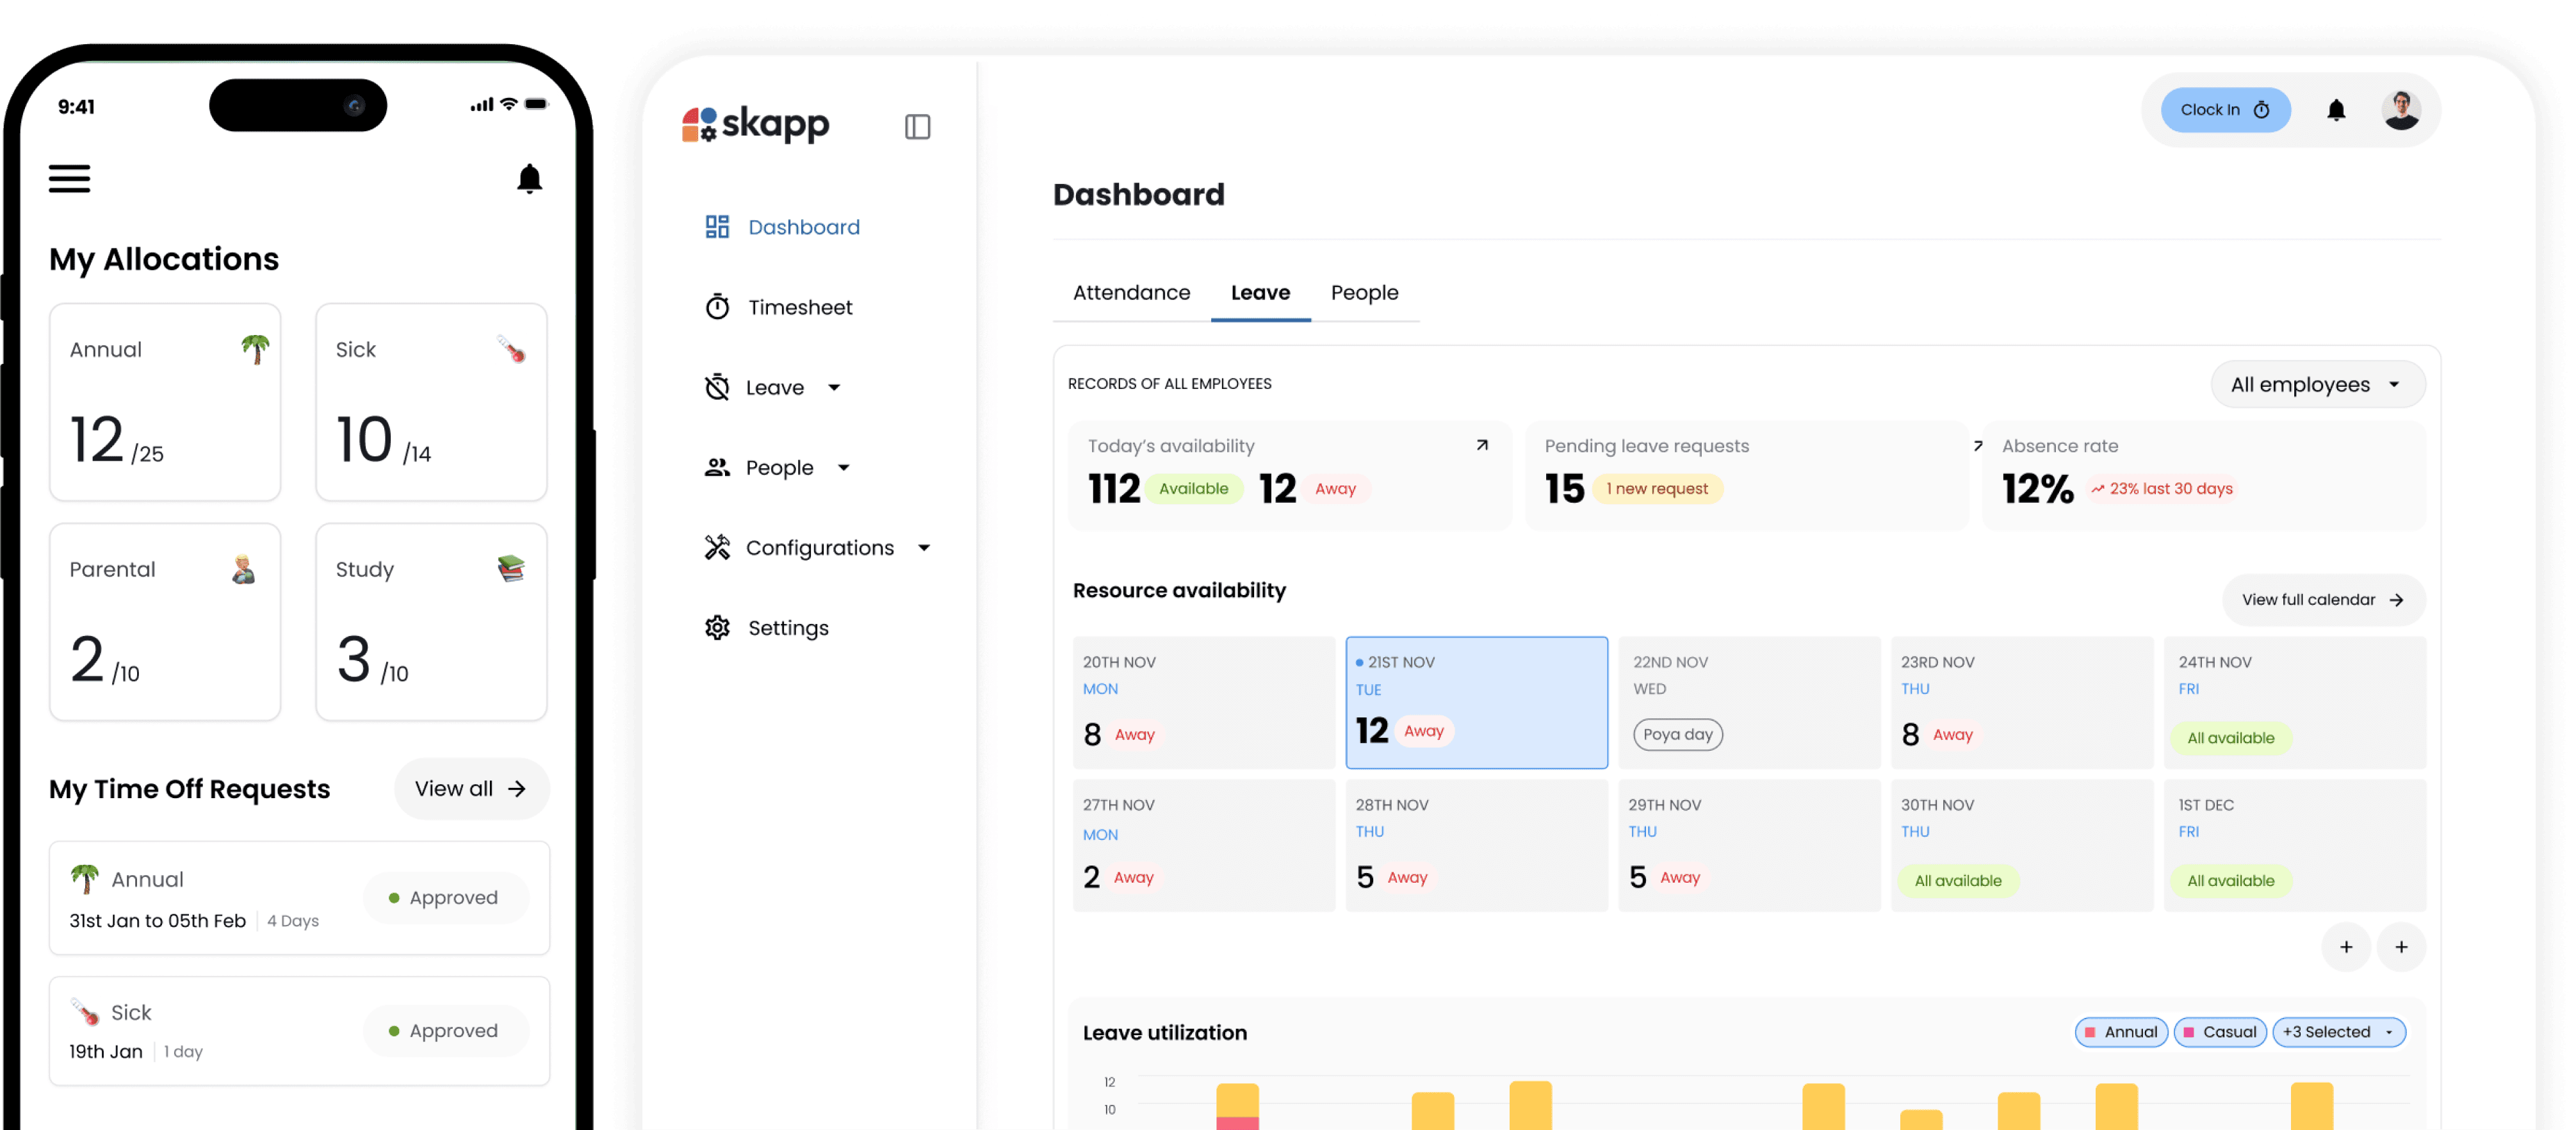Image resolution: width=2576 pixels, height=1130 pixels.
Task: Switch to the Attendance tab
Action: pos(1131,293)
